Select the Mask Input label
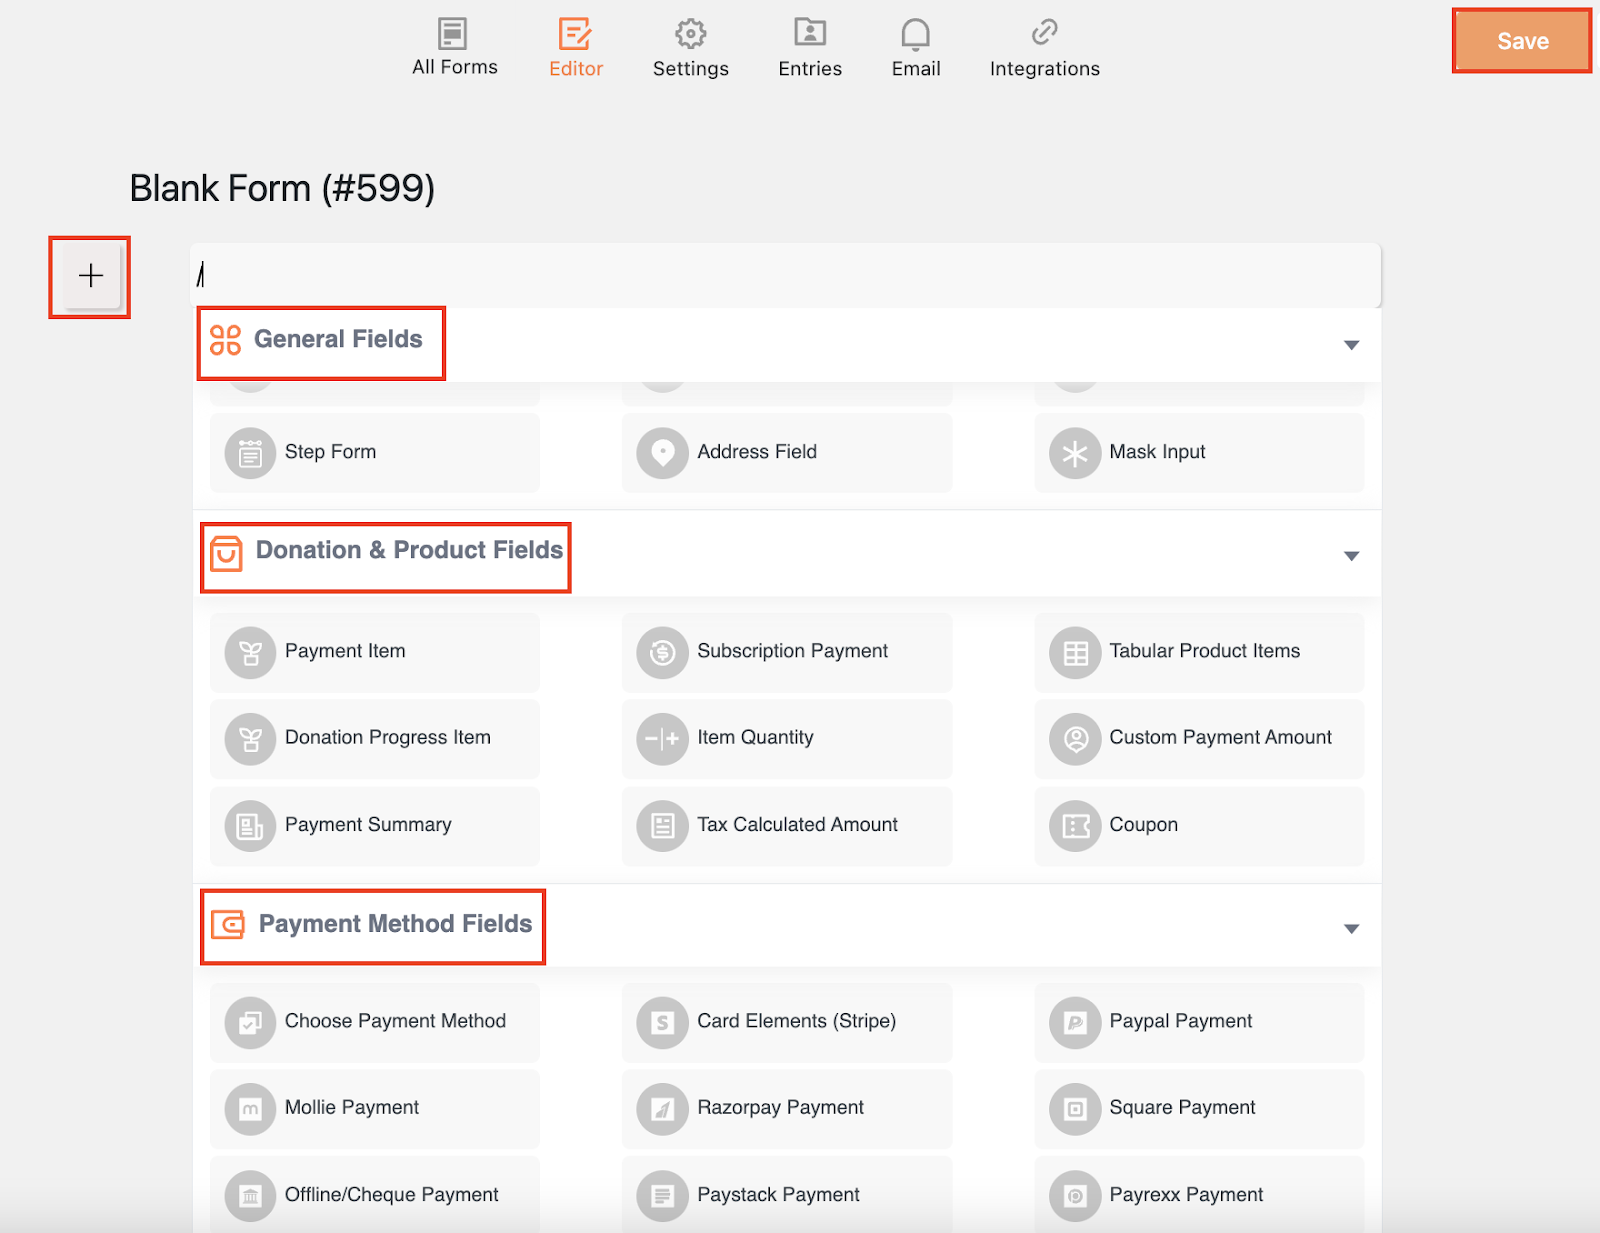The height and width of the screenshot is (1233, 1600). pos(1157,452)
